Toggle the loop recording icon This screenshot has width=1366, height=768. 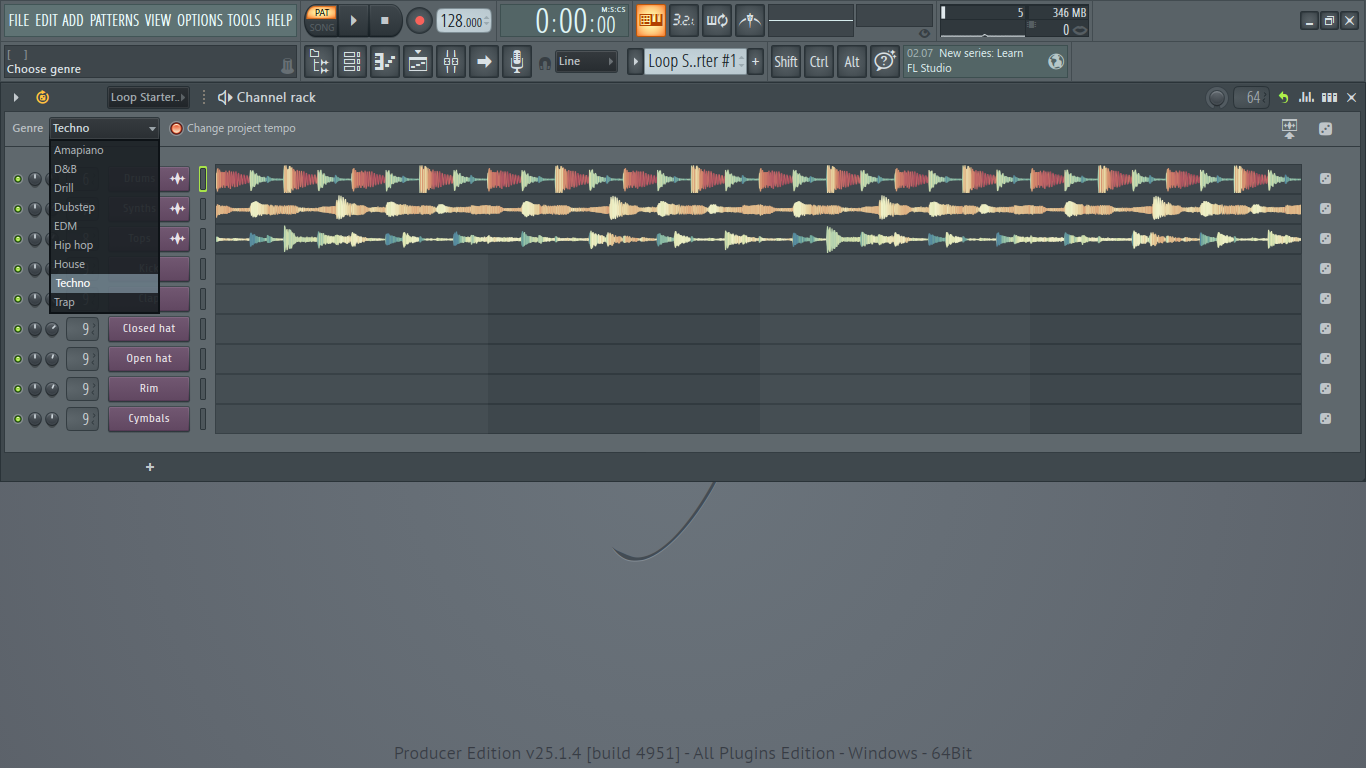pyautogui.click(x=717, y=20)
